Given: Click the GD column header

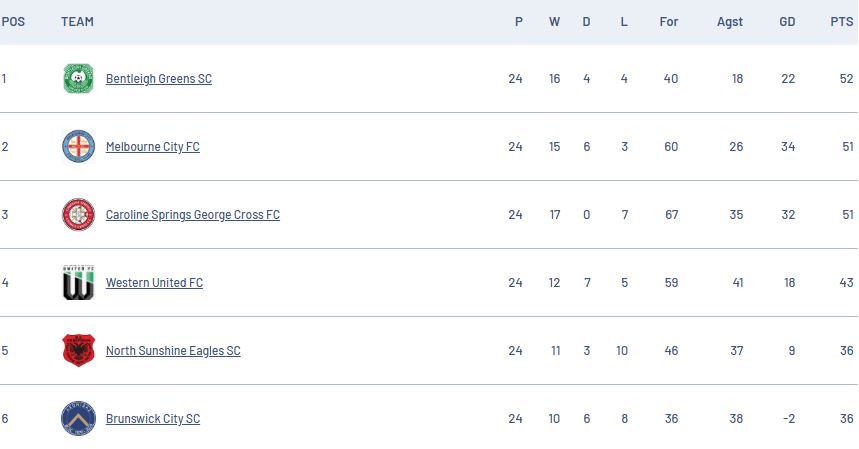Looking at the screenshot, I should pos(787,22).
